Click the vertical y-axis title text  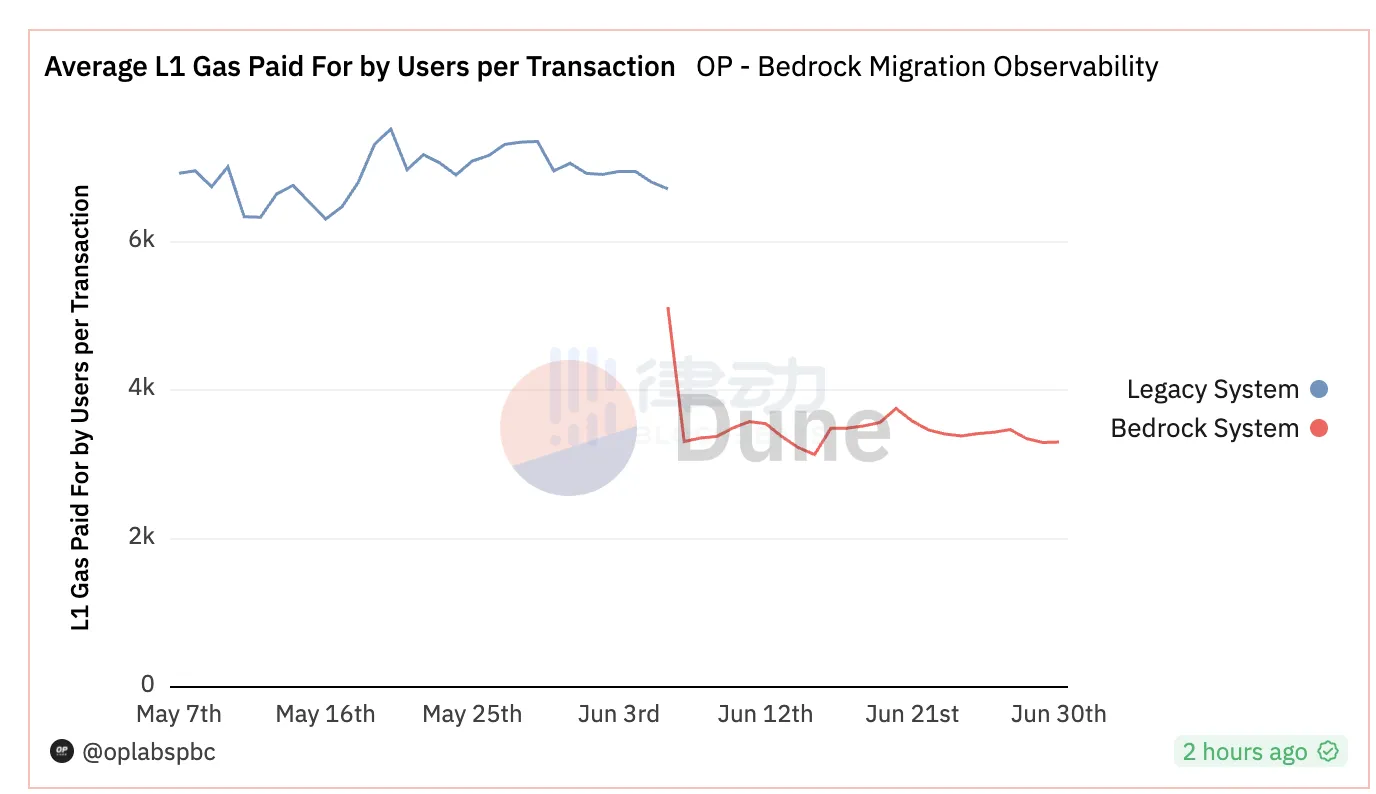(81, 407)
